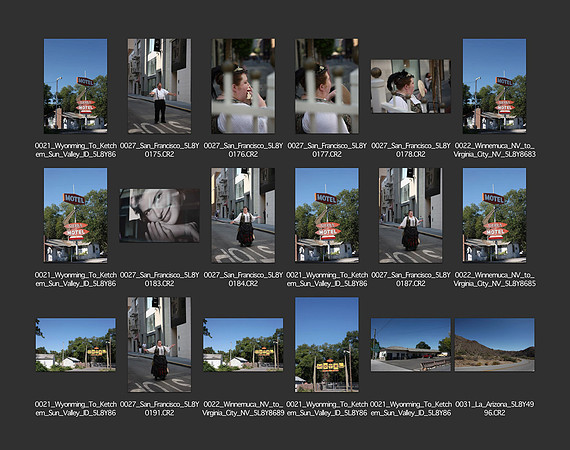Select landscape yellow sign thumbnail labeled 0021_Wyonming
Viewport: 570px width, 450px height.
pyautogui.click(x=76, y=345)
